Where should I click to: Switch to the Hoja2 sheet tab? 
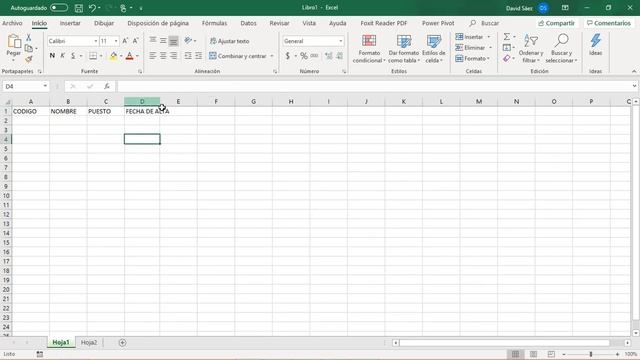point(89,342)
